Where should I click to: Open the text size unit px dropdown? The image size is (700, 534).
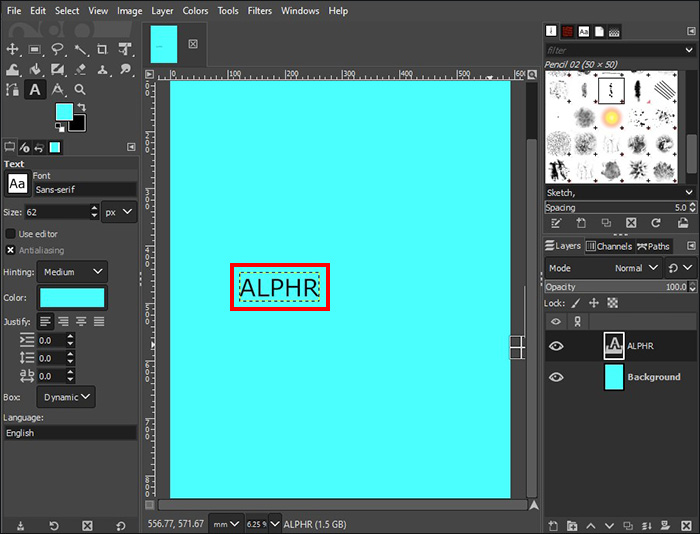(x=119, y=212)
